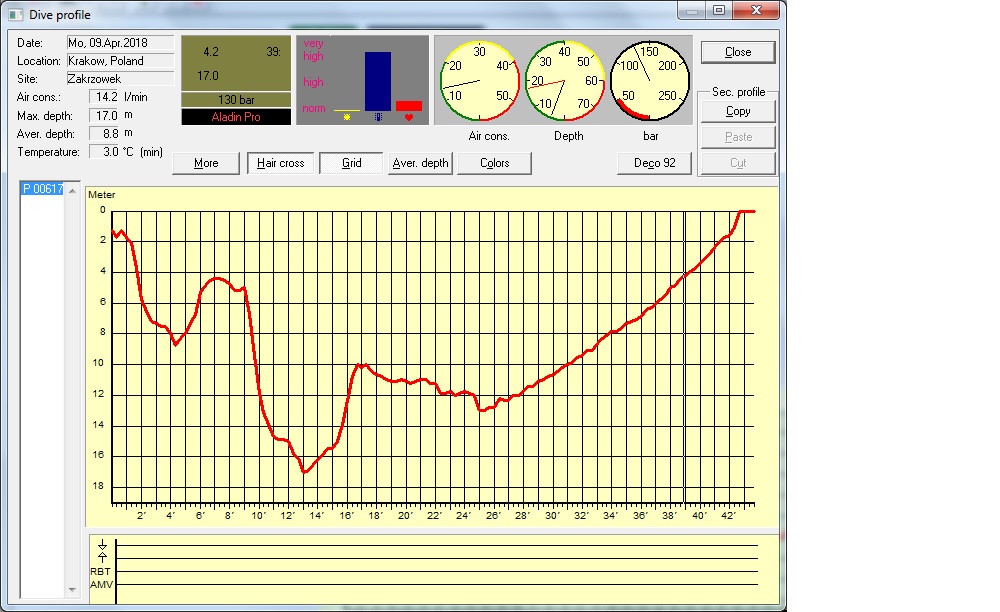
Task: Click the 130 bar pressure label
Action: click(x=236, y=99)
